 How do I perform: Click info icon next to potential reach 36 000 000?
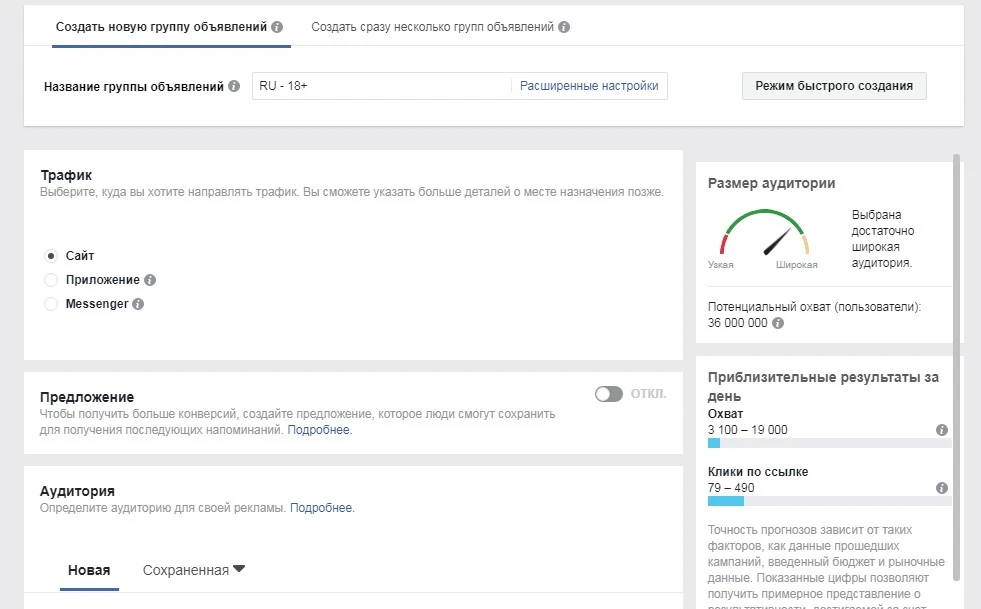point(778,323)
